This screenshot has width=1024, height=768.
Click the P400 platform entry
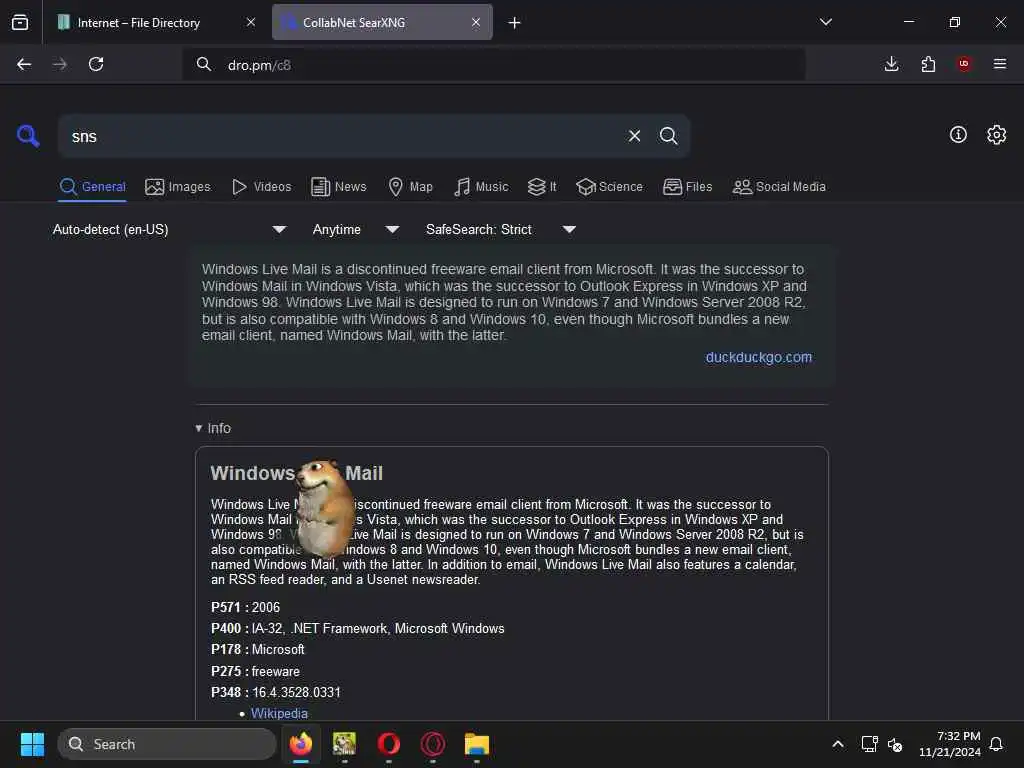357,628
